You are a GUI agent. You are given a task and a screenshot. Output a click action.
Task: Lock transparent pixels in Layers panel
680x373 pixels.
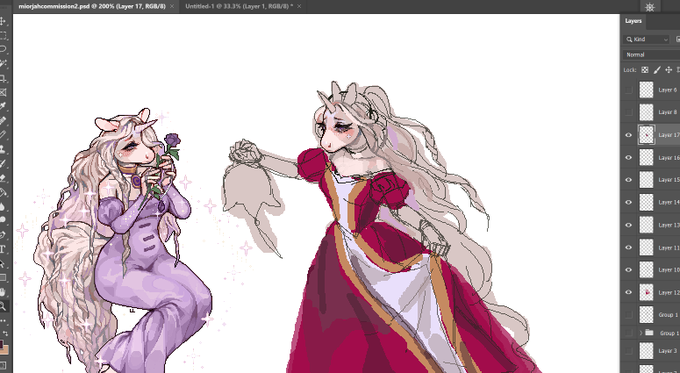click(x=645, y=70)
